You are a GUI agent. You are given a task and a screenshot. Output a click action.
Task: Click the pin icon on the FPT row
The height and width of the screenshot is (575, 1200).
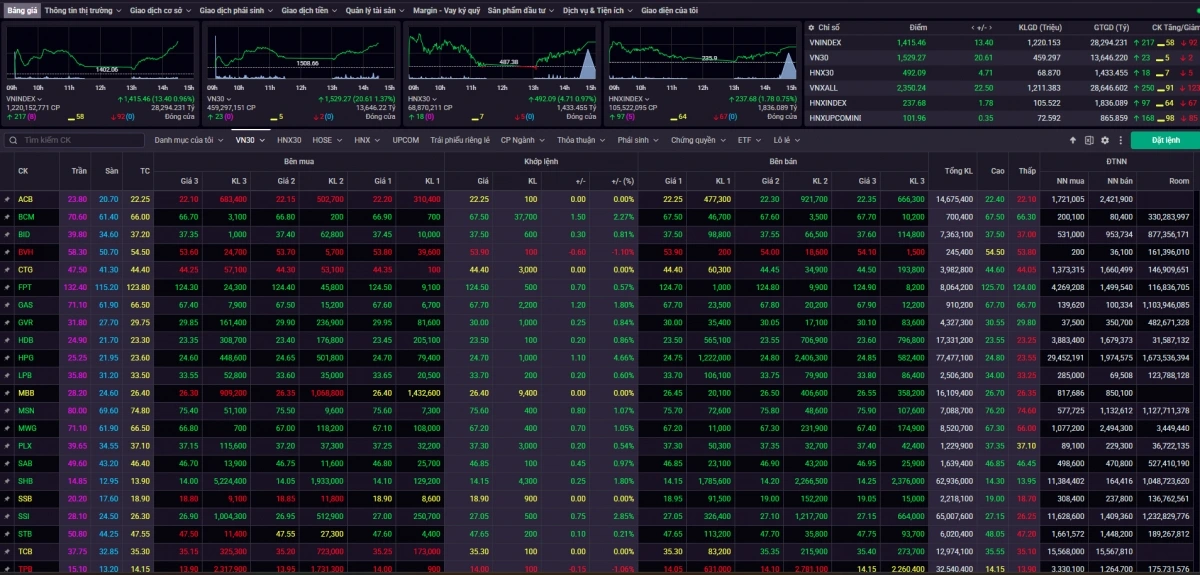coord(7,287)
